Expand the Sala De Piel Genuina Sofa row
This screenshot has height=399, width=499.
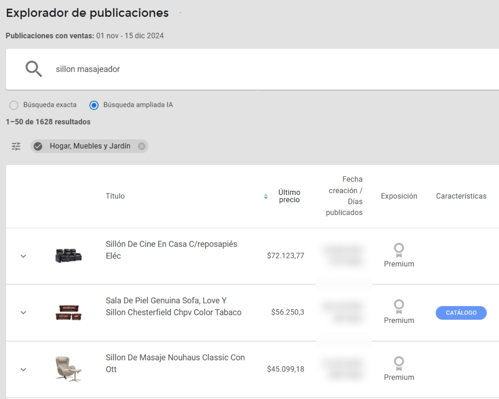23,312
